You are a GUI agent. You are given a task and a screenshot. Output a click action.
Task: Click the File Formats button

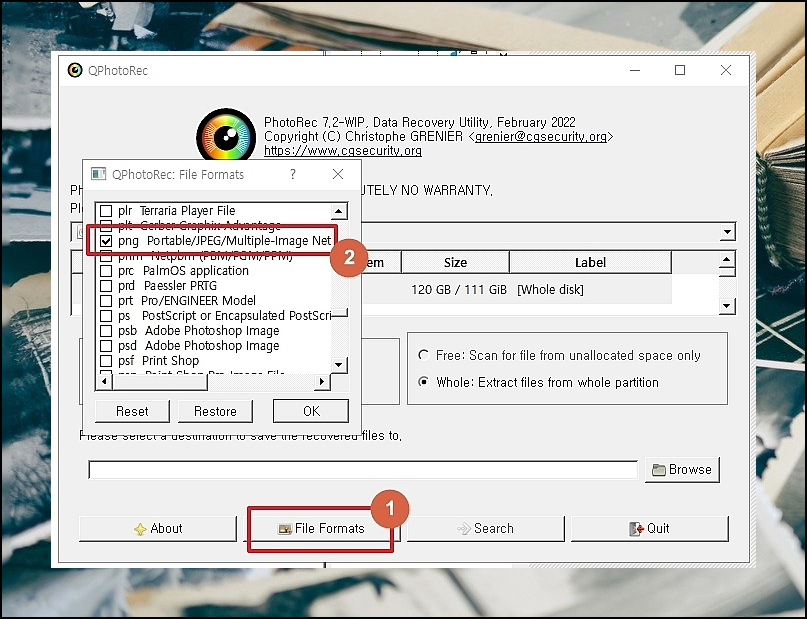(x=321, y=529)
